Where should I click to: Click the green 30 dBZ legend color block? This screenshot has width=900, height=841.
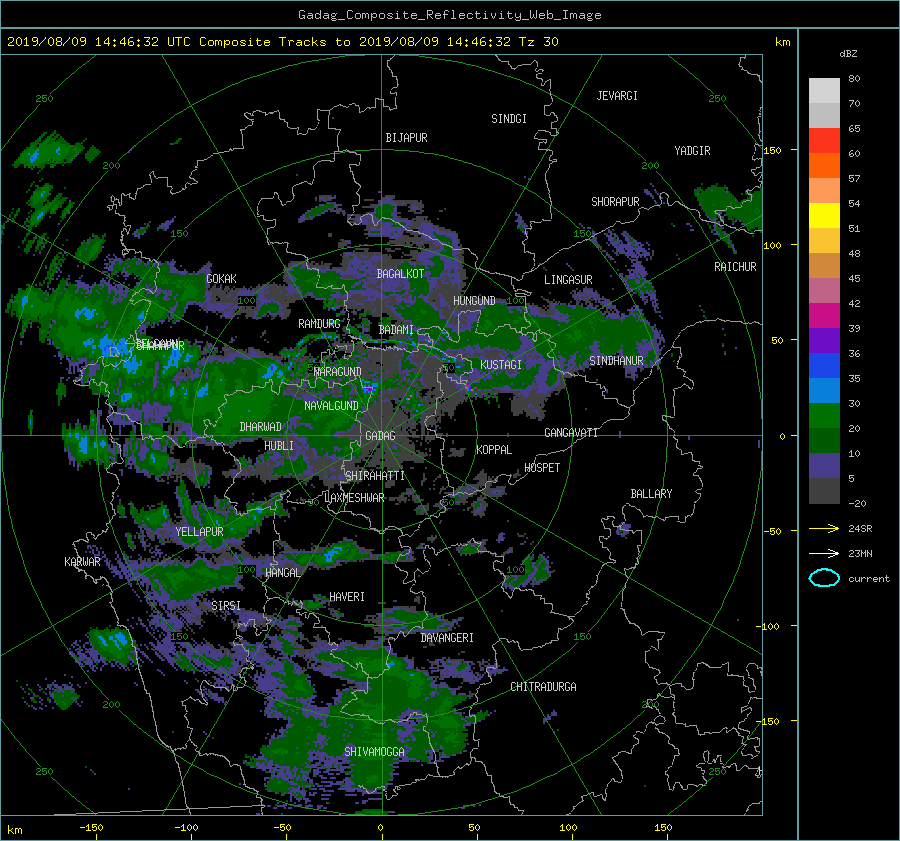coord(824,415)
